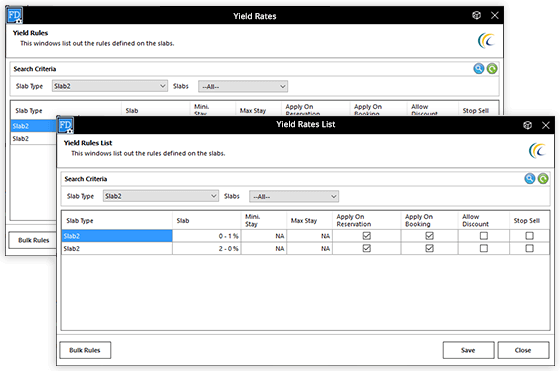Click the Mini. Stay column header in Yield Rates List
The height and width of the screenshot is (371, 560).
(x=264, y=220)
